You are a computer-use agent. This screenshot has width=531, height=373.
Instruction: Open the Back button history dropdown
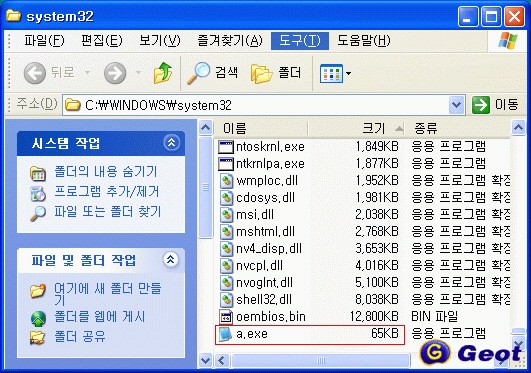coord(87,72)
